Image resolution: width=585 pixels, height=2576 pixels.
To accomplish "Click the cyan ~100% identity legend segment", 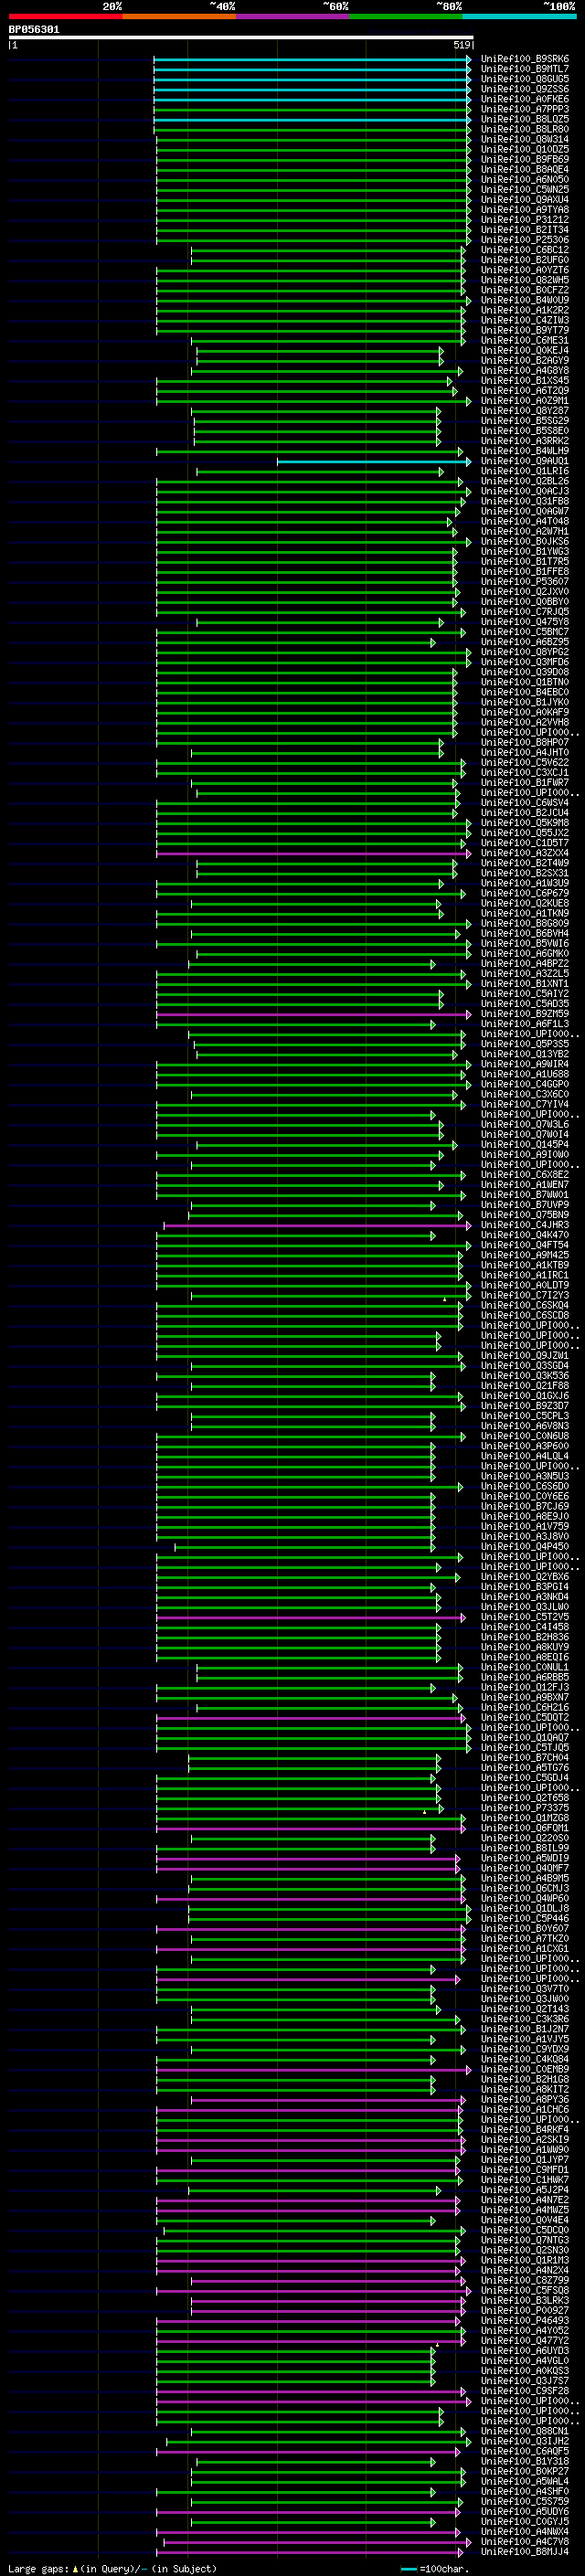I will tap(519, 17).
